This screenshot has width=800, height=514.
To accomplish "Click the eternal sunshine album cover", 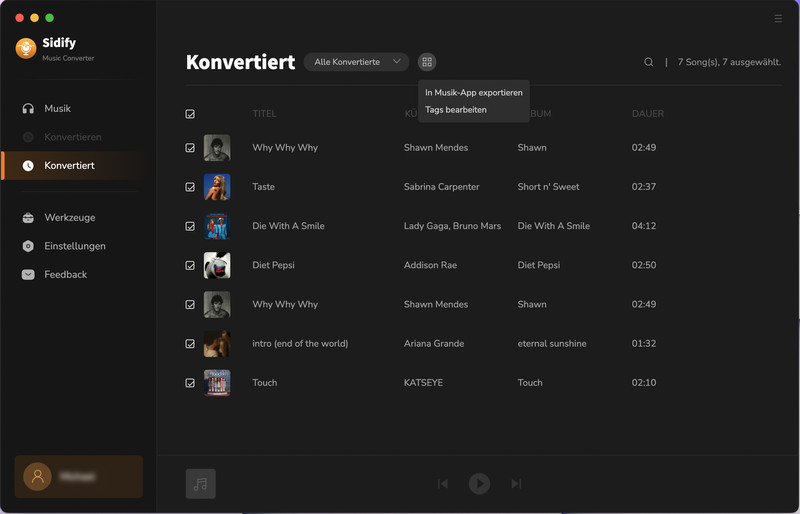I will [217, 344].
